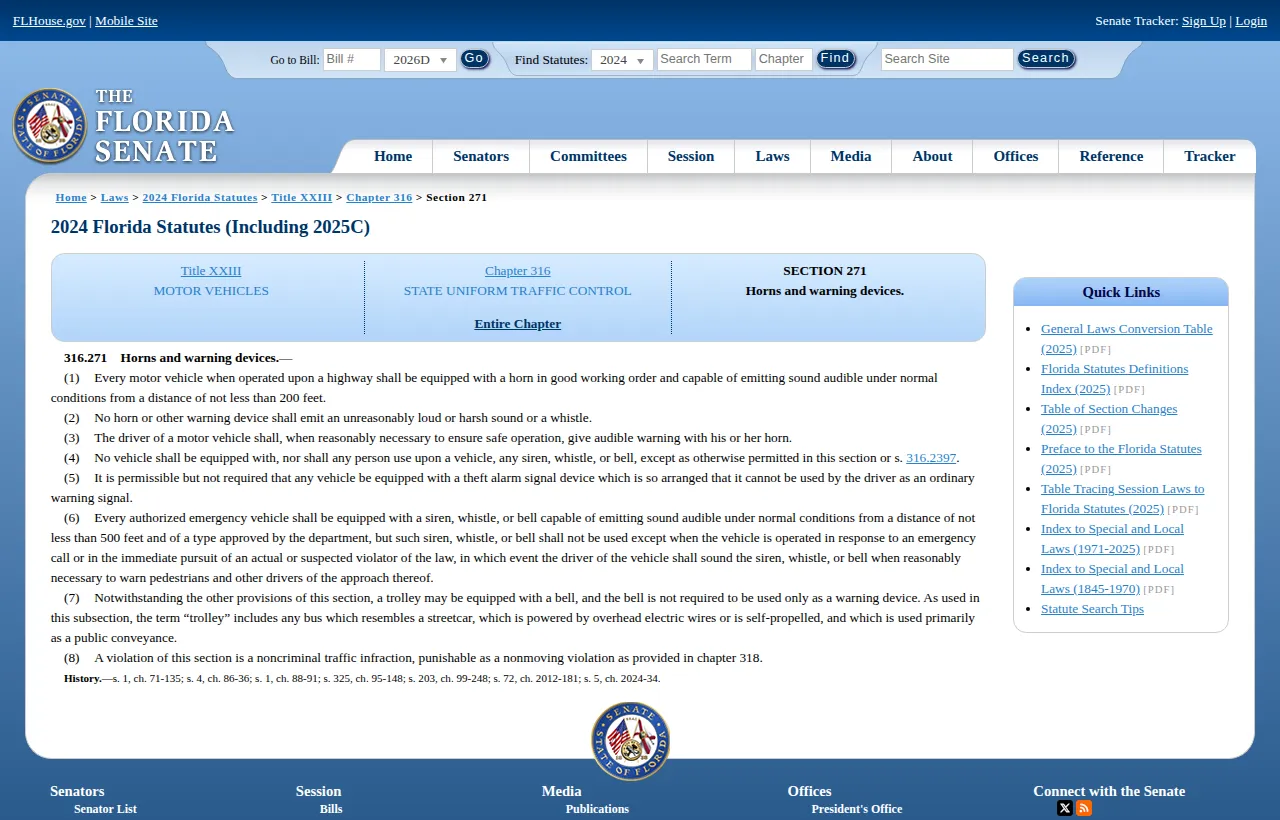This screenshot has width=1280, height=820.
Task: Open the Tracker navigation item
Action: click(1209, 156)
